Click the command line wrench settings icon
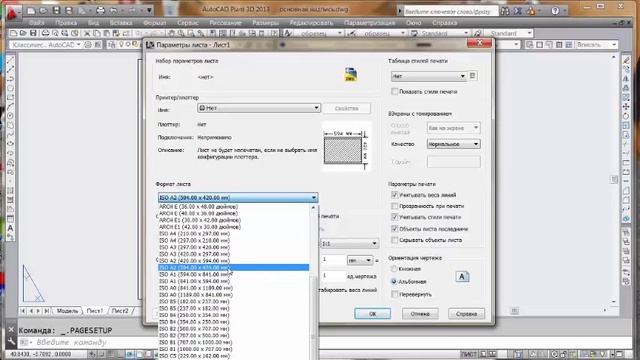The height and width of the screenshot is (360, 640). [11, 342]
